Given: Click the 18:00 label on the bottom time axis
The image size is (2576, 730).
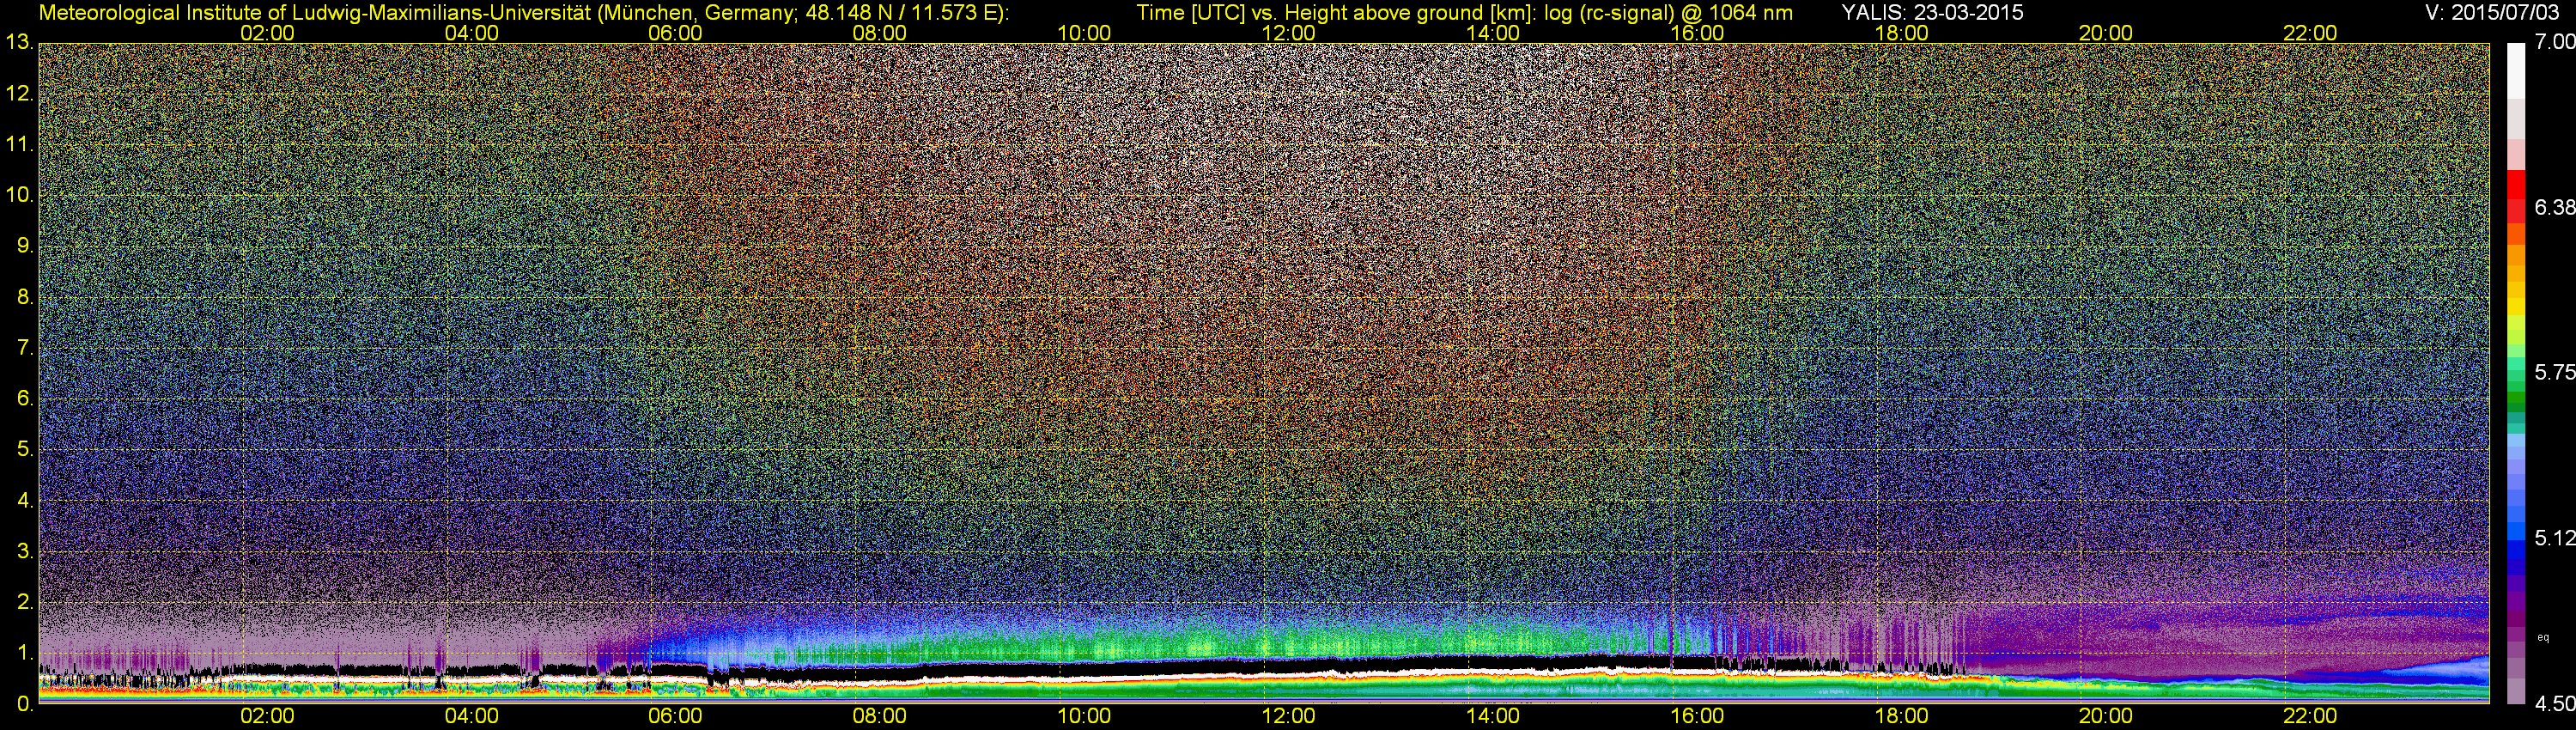Looking at the screenshot, I should point(1901,716).
